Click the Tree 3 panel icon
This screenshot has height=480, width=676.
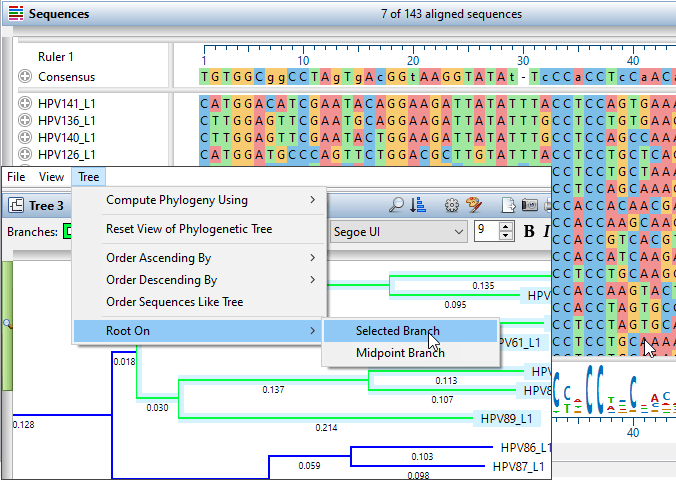click(16, 205)
